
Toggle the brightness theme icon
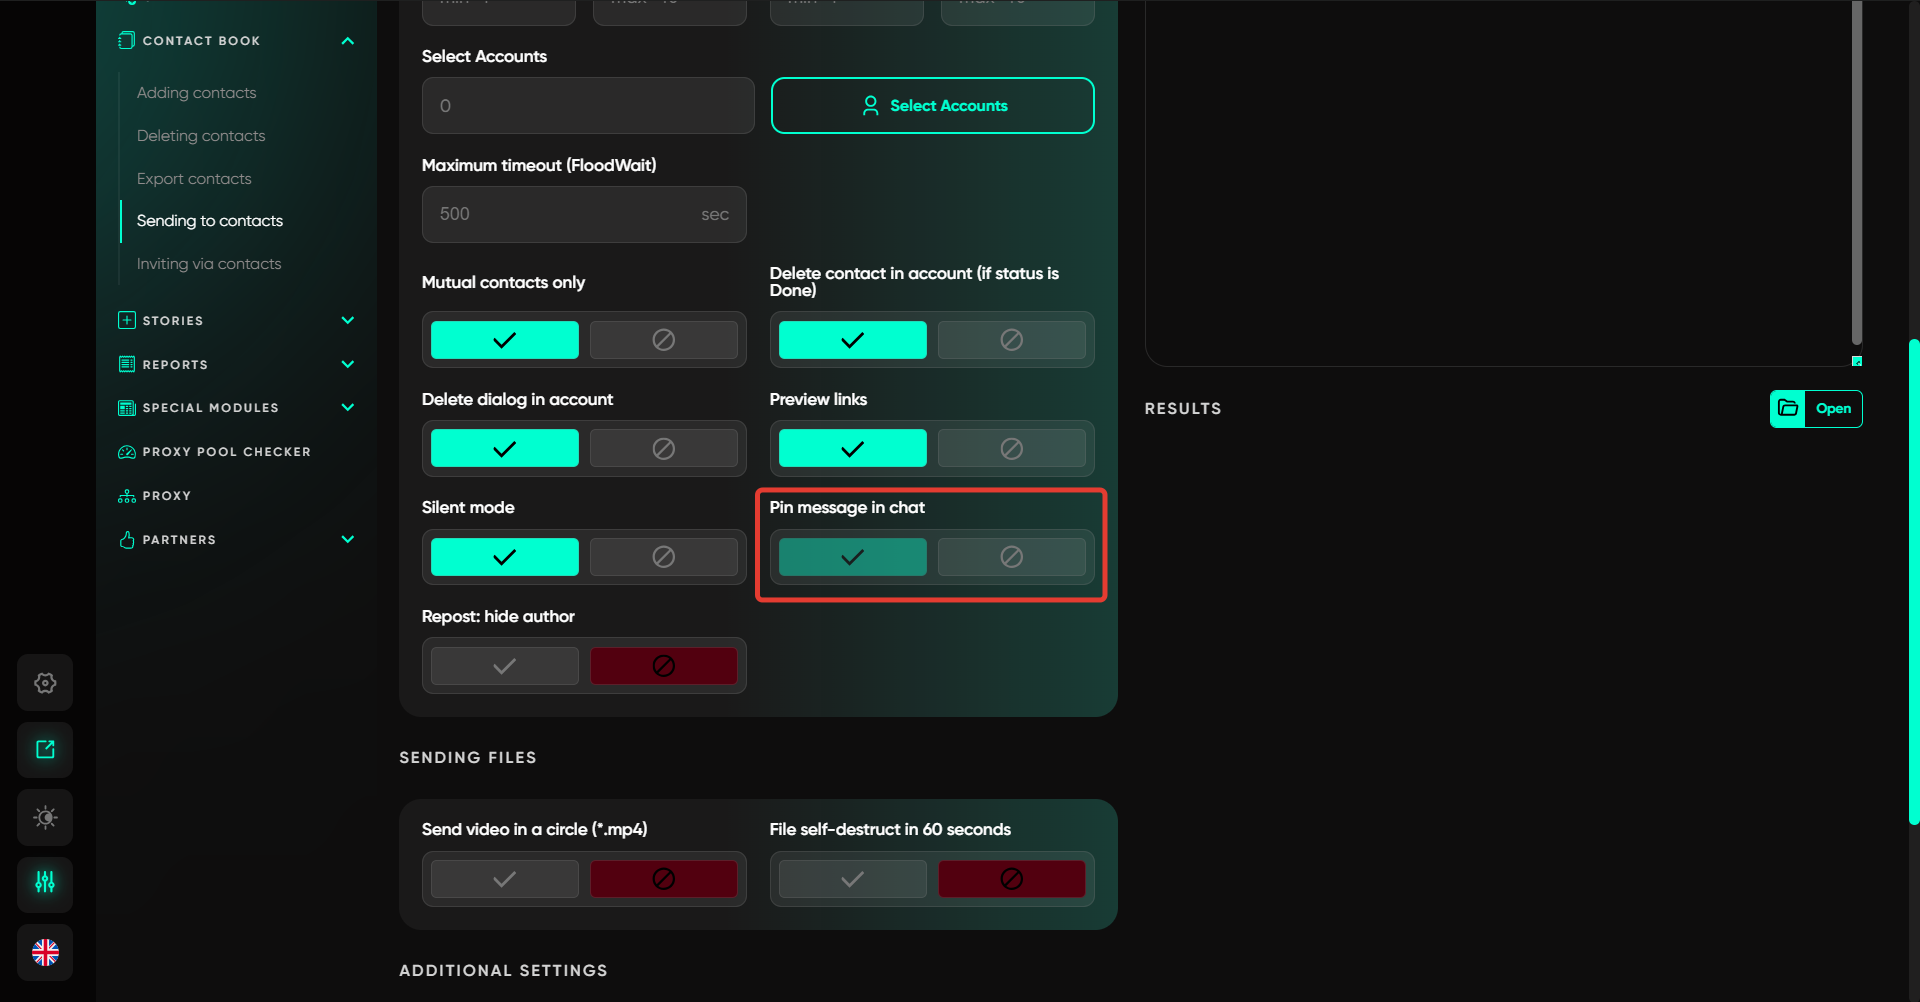[x=45, y=817]
